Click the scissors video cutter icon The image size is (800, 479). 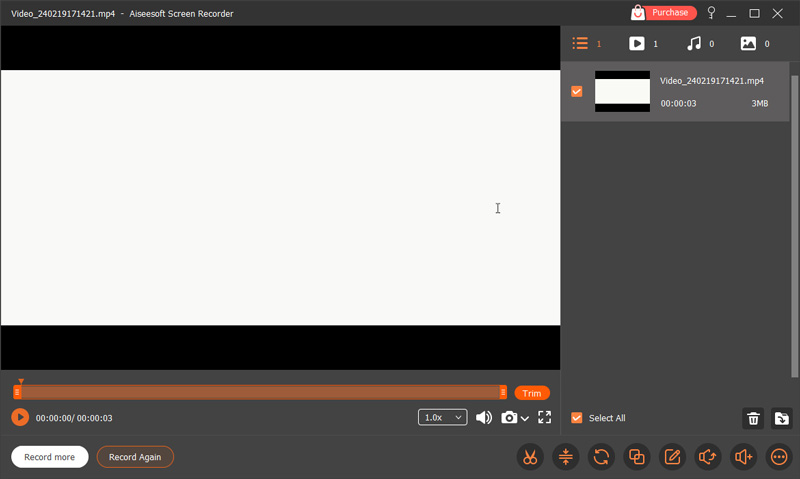pos(530,457)
